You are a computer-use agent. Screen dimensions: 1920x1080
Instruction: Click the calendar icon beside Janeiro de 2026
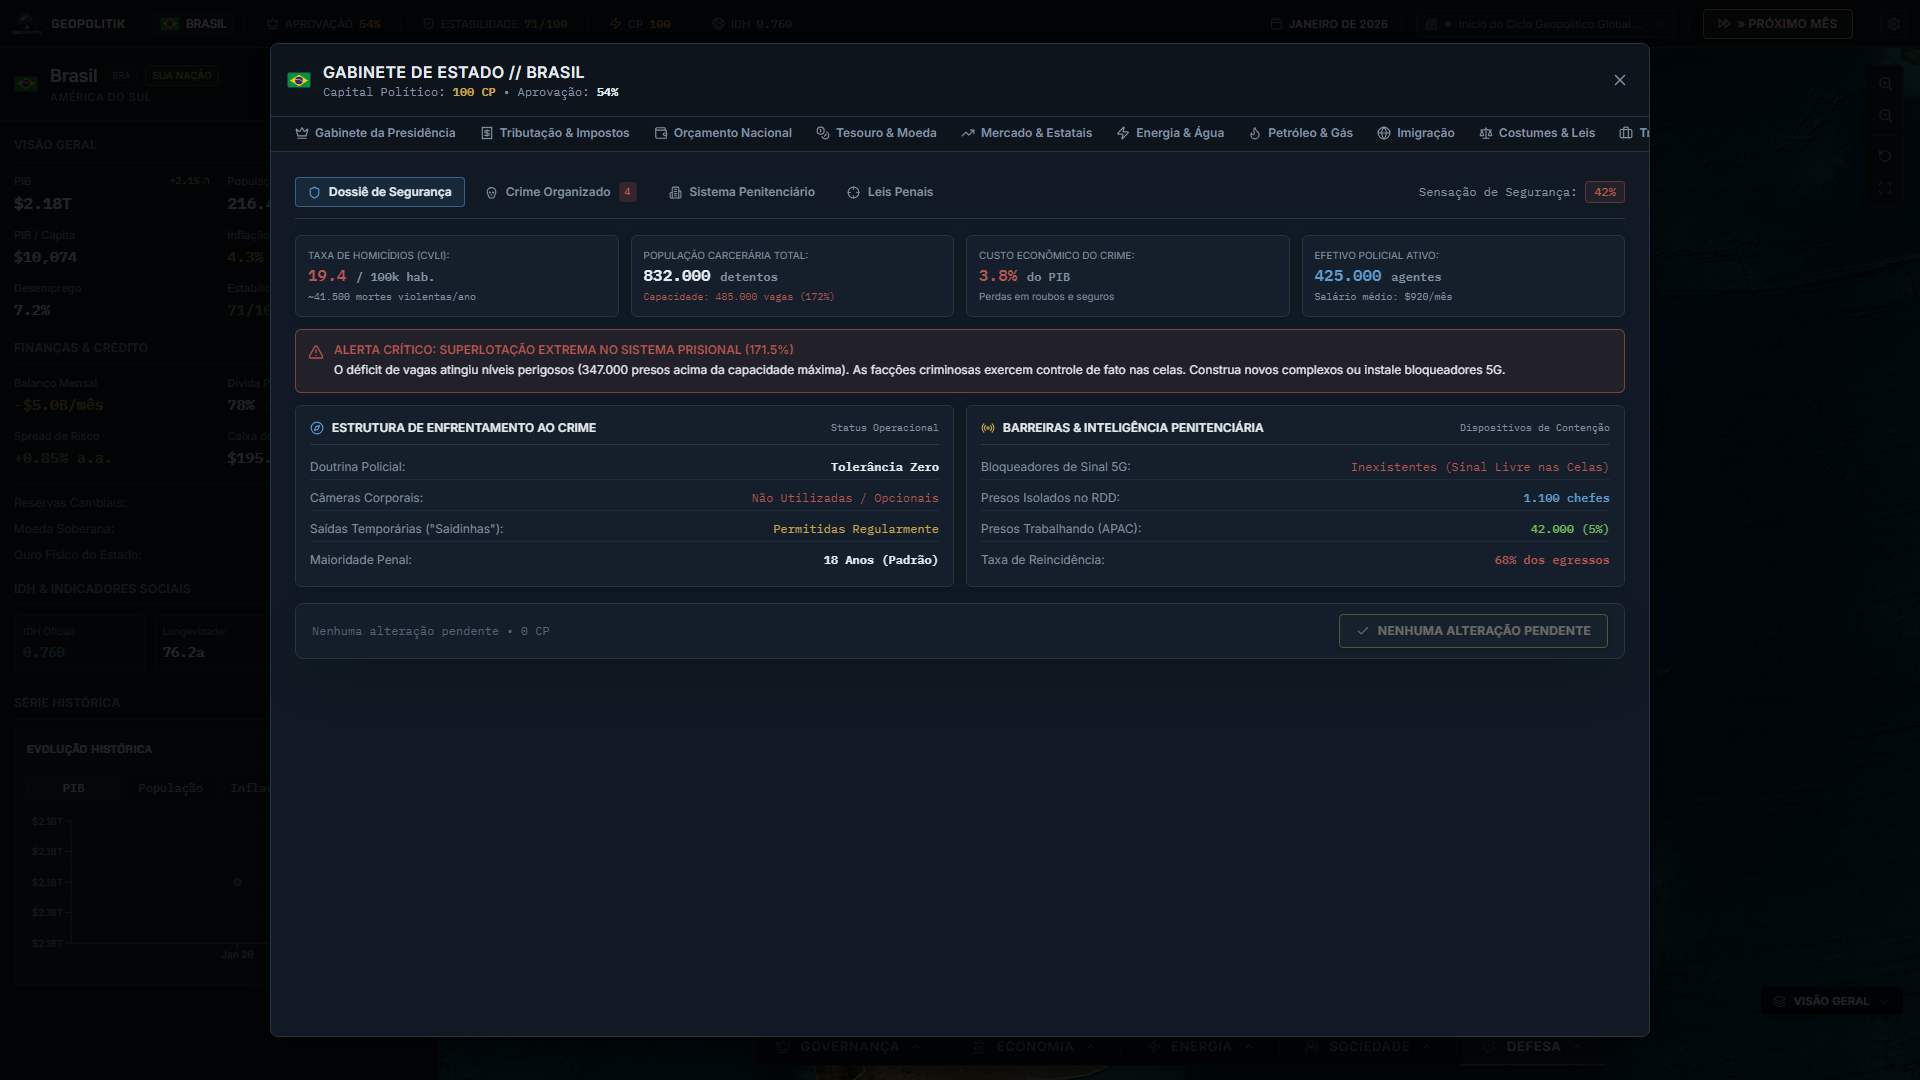pos(1276,24)
